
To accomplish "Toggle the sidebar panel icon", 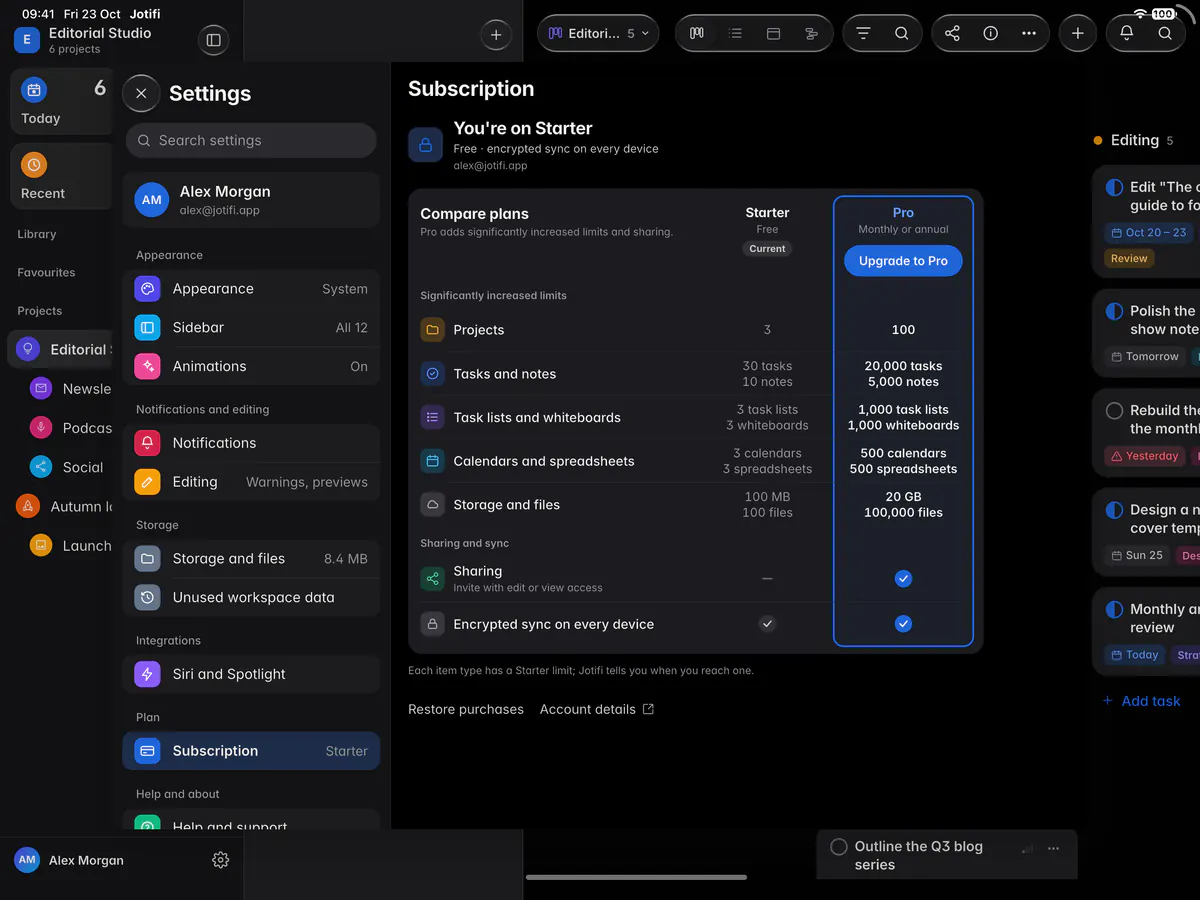I will tap(213, 40).
